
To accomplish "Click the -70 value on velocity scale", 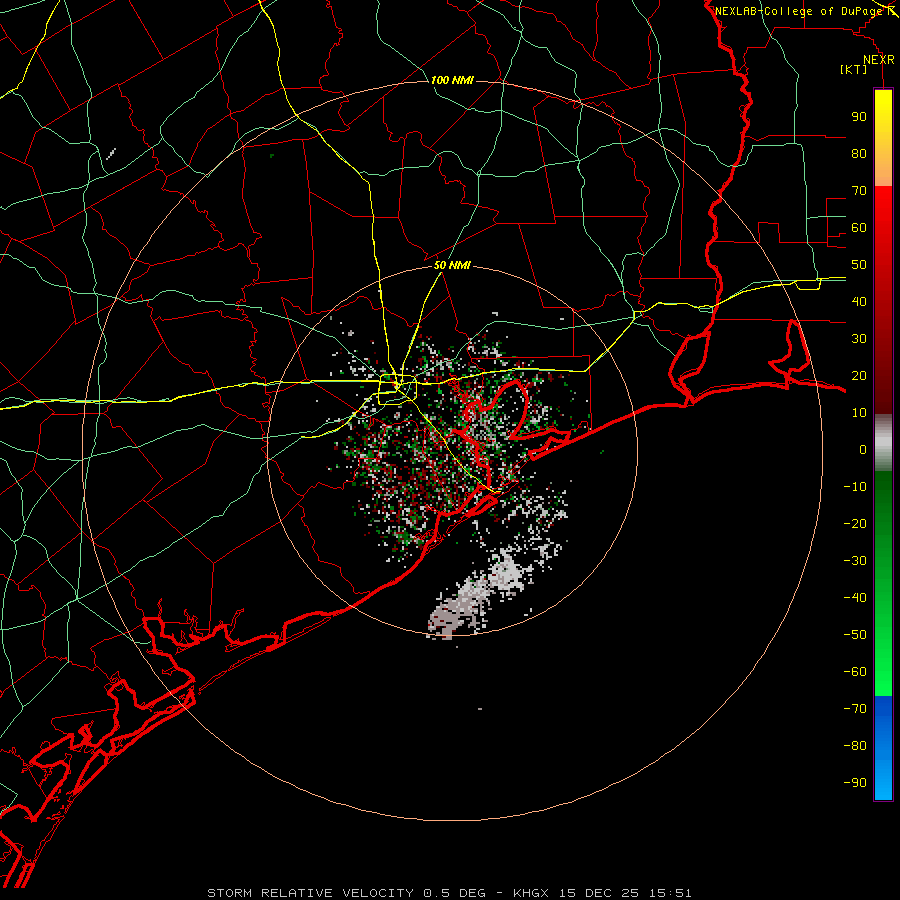I will click(855, 709).
